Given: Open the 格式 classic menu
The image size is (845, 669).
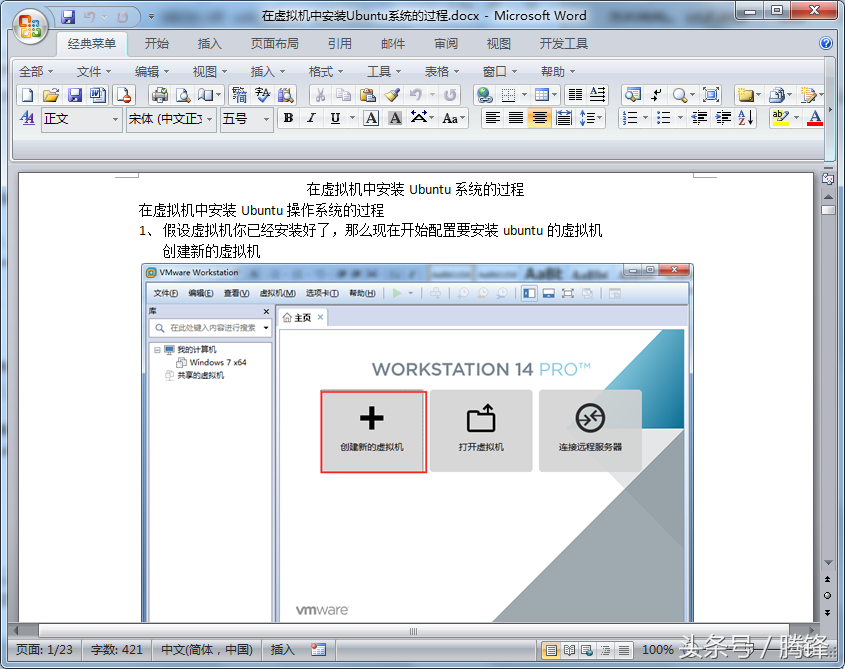Looking at the screenshot, I should click(325, 71).
